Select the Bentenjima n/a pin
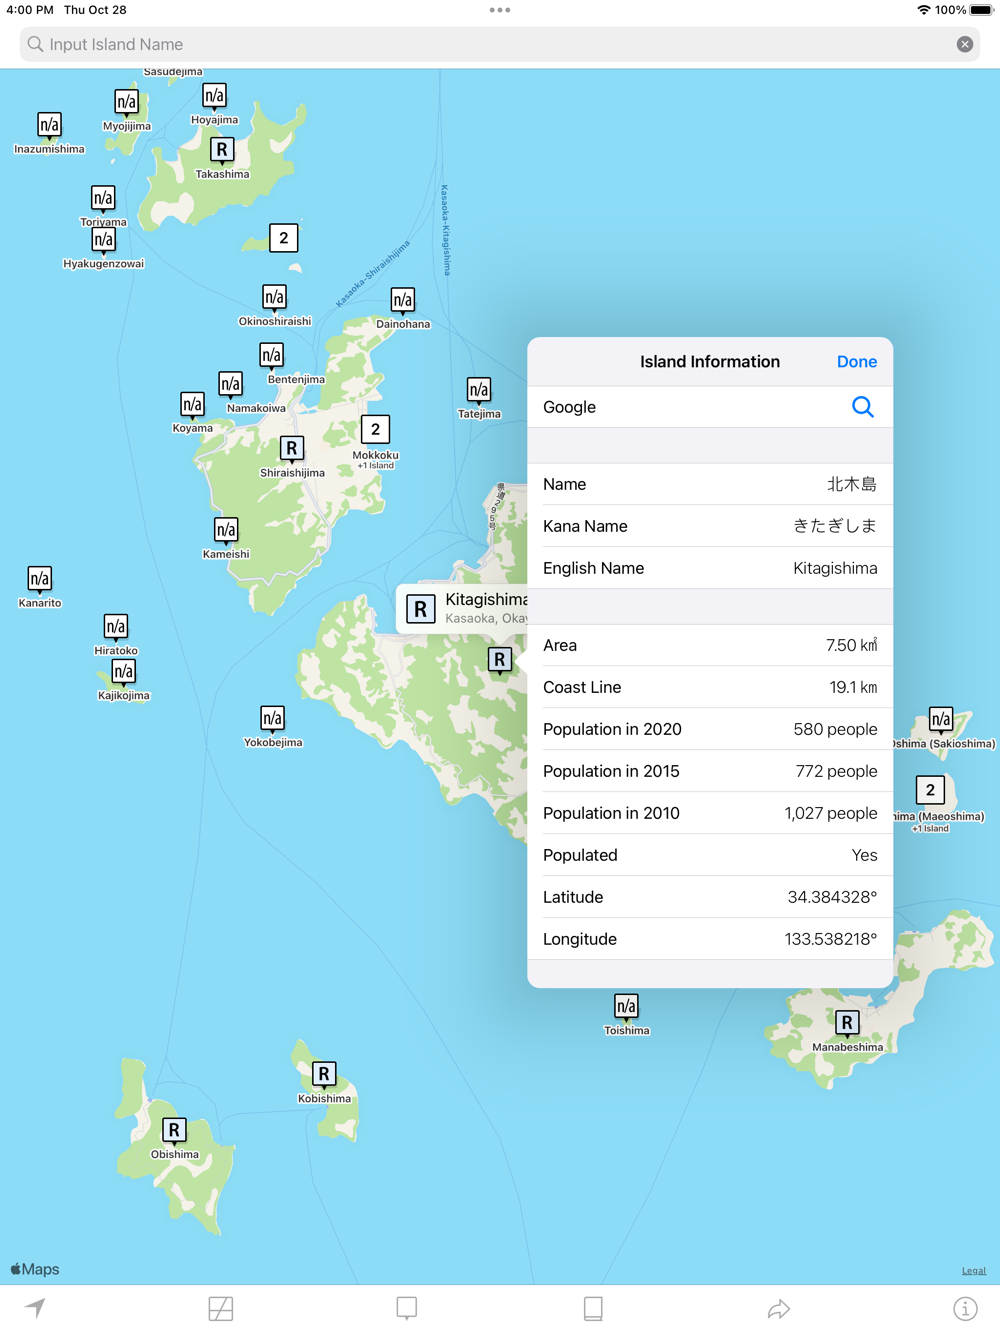Screen dimensions: 1000x1334 tap(271, 356)
